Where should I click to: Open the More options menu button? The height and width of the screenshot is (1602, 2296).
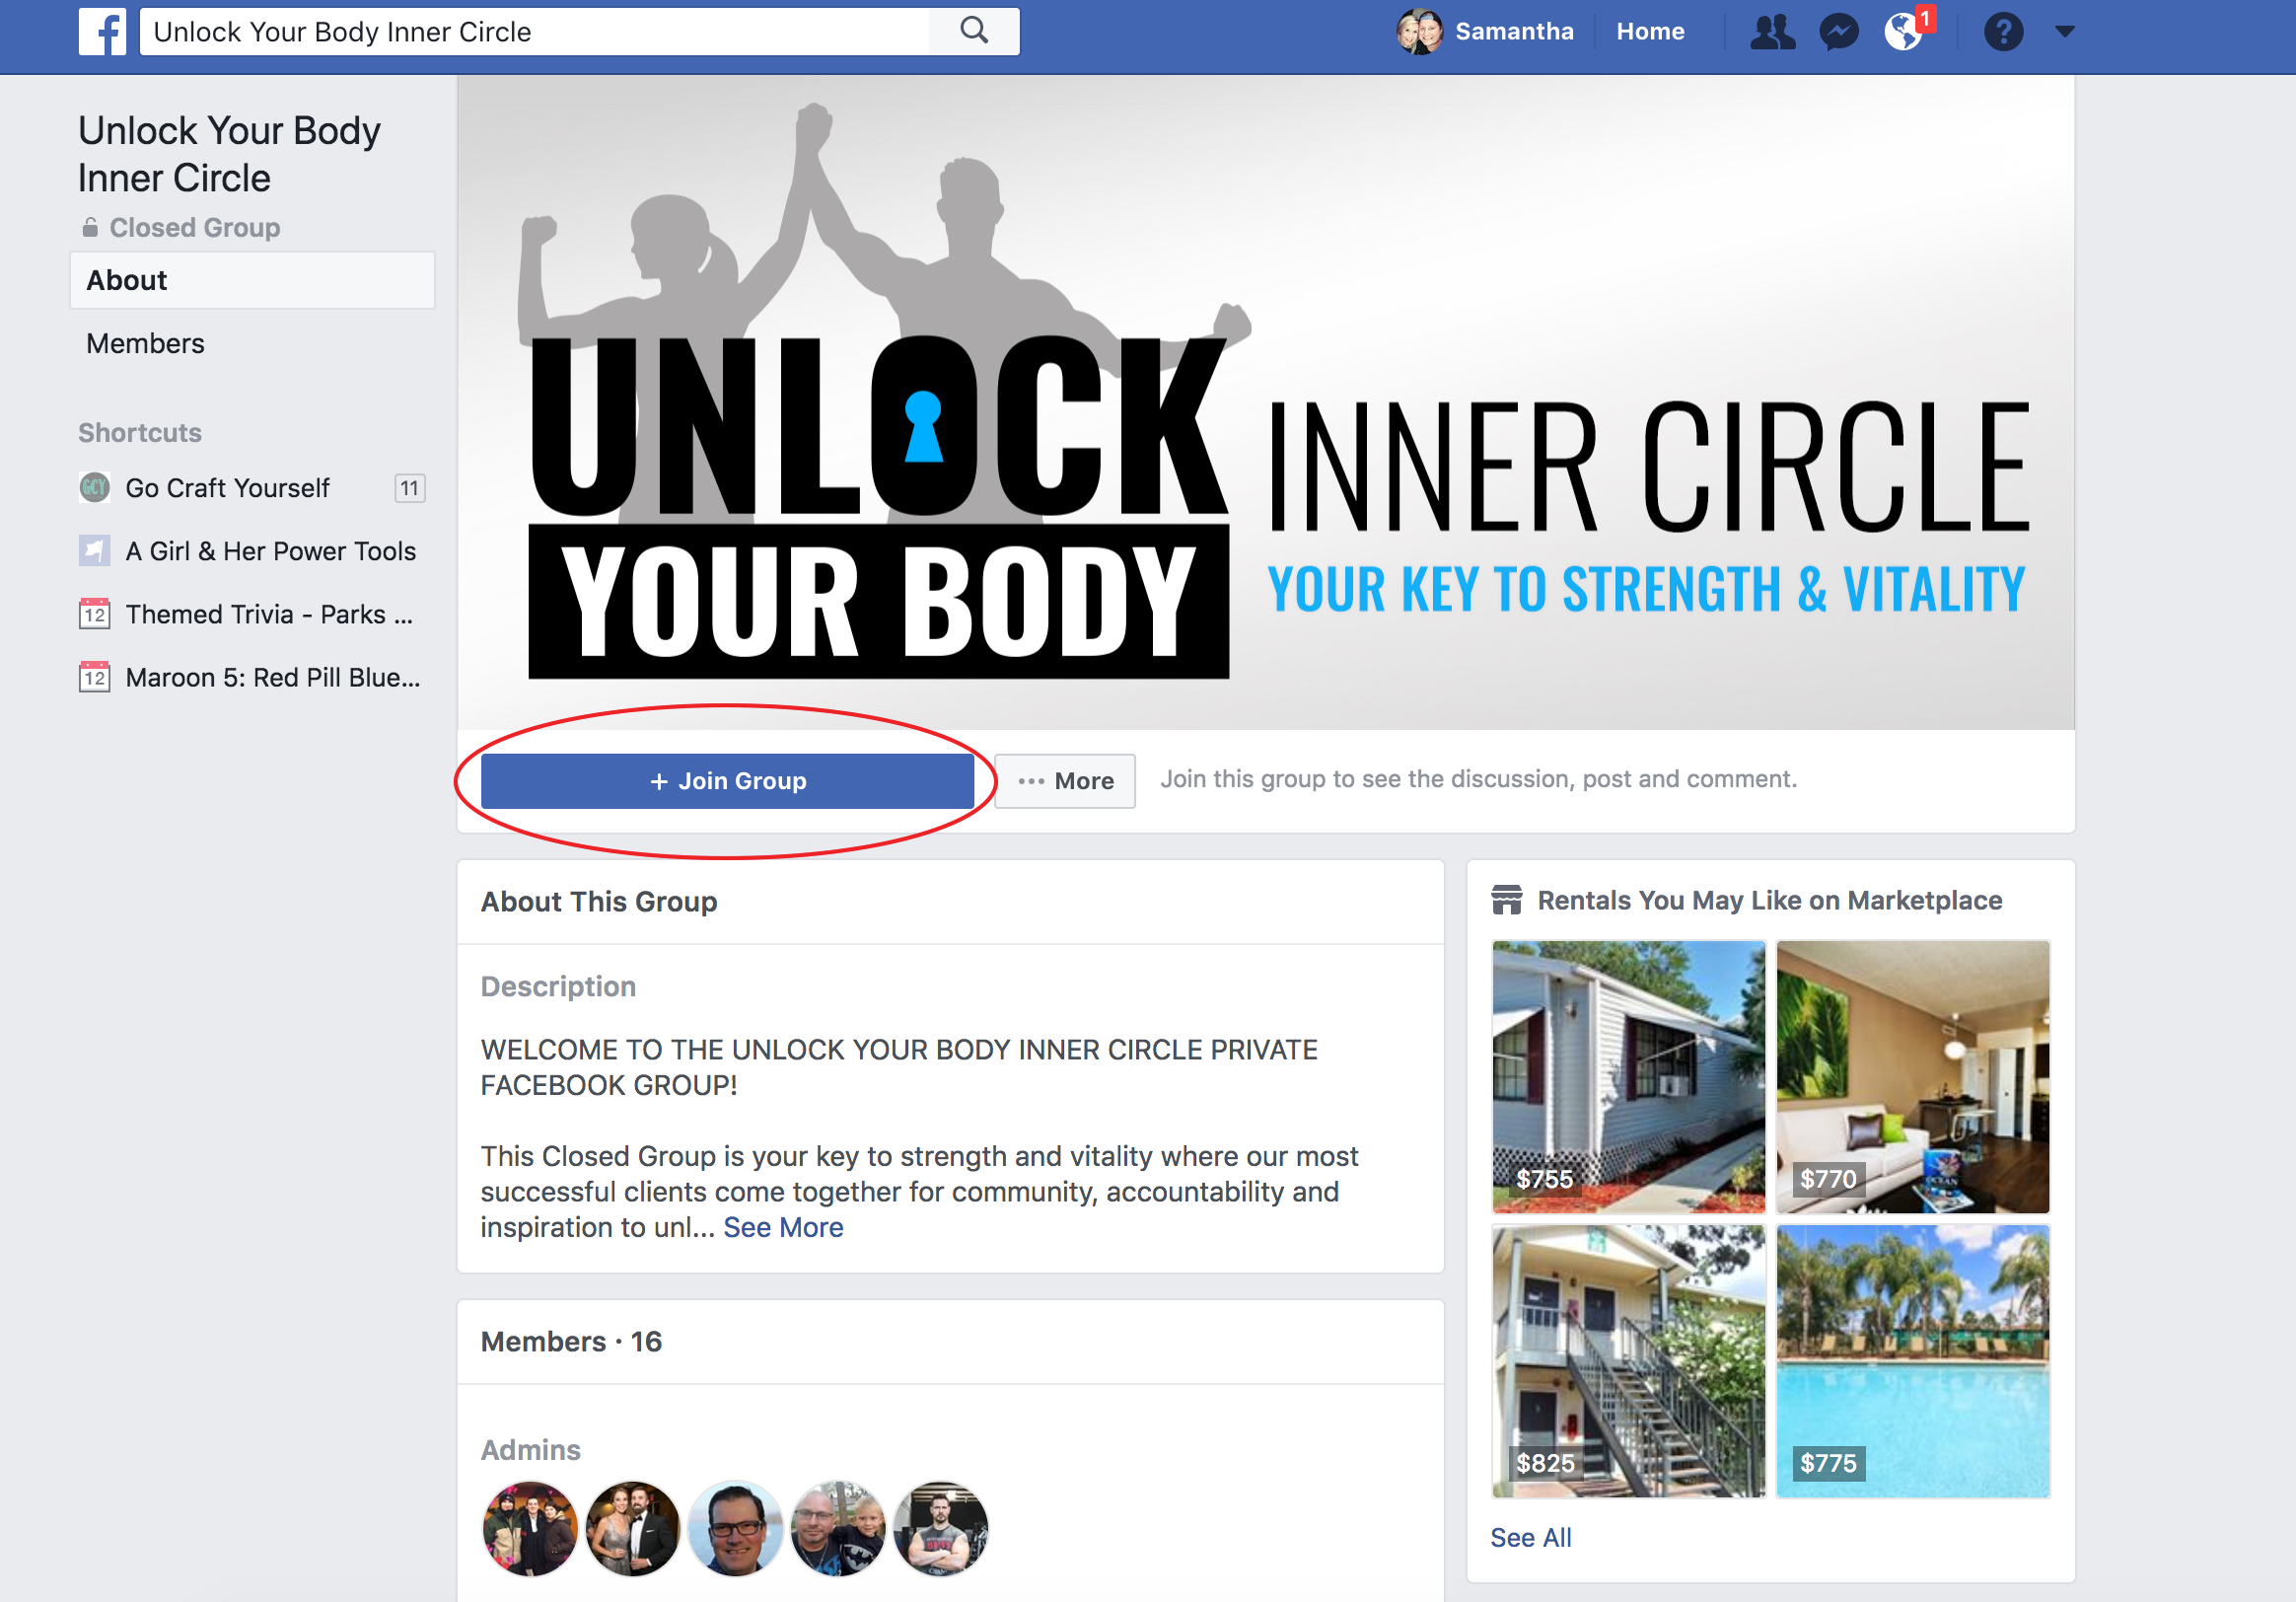[1065, 781]
